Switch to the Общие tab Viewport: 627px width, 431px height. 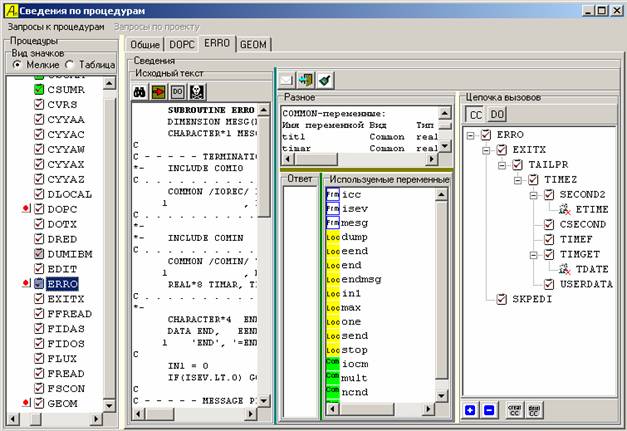[145, 44]
